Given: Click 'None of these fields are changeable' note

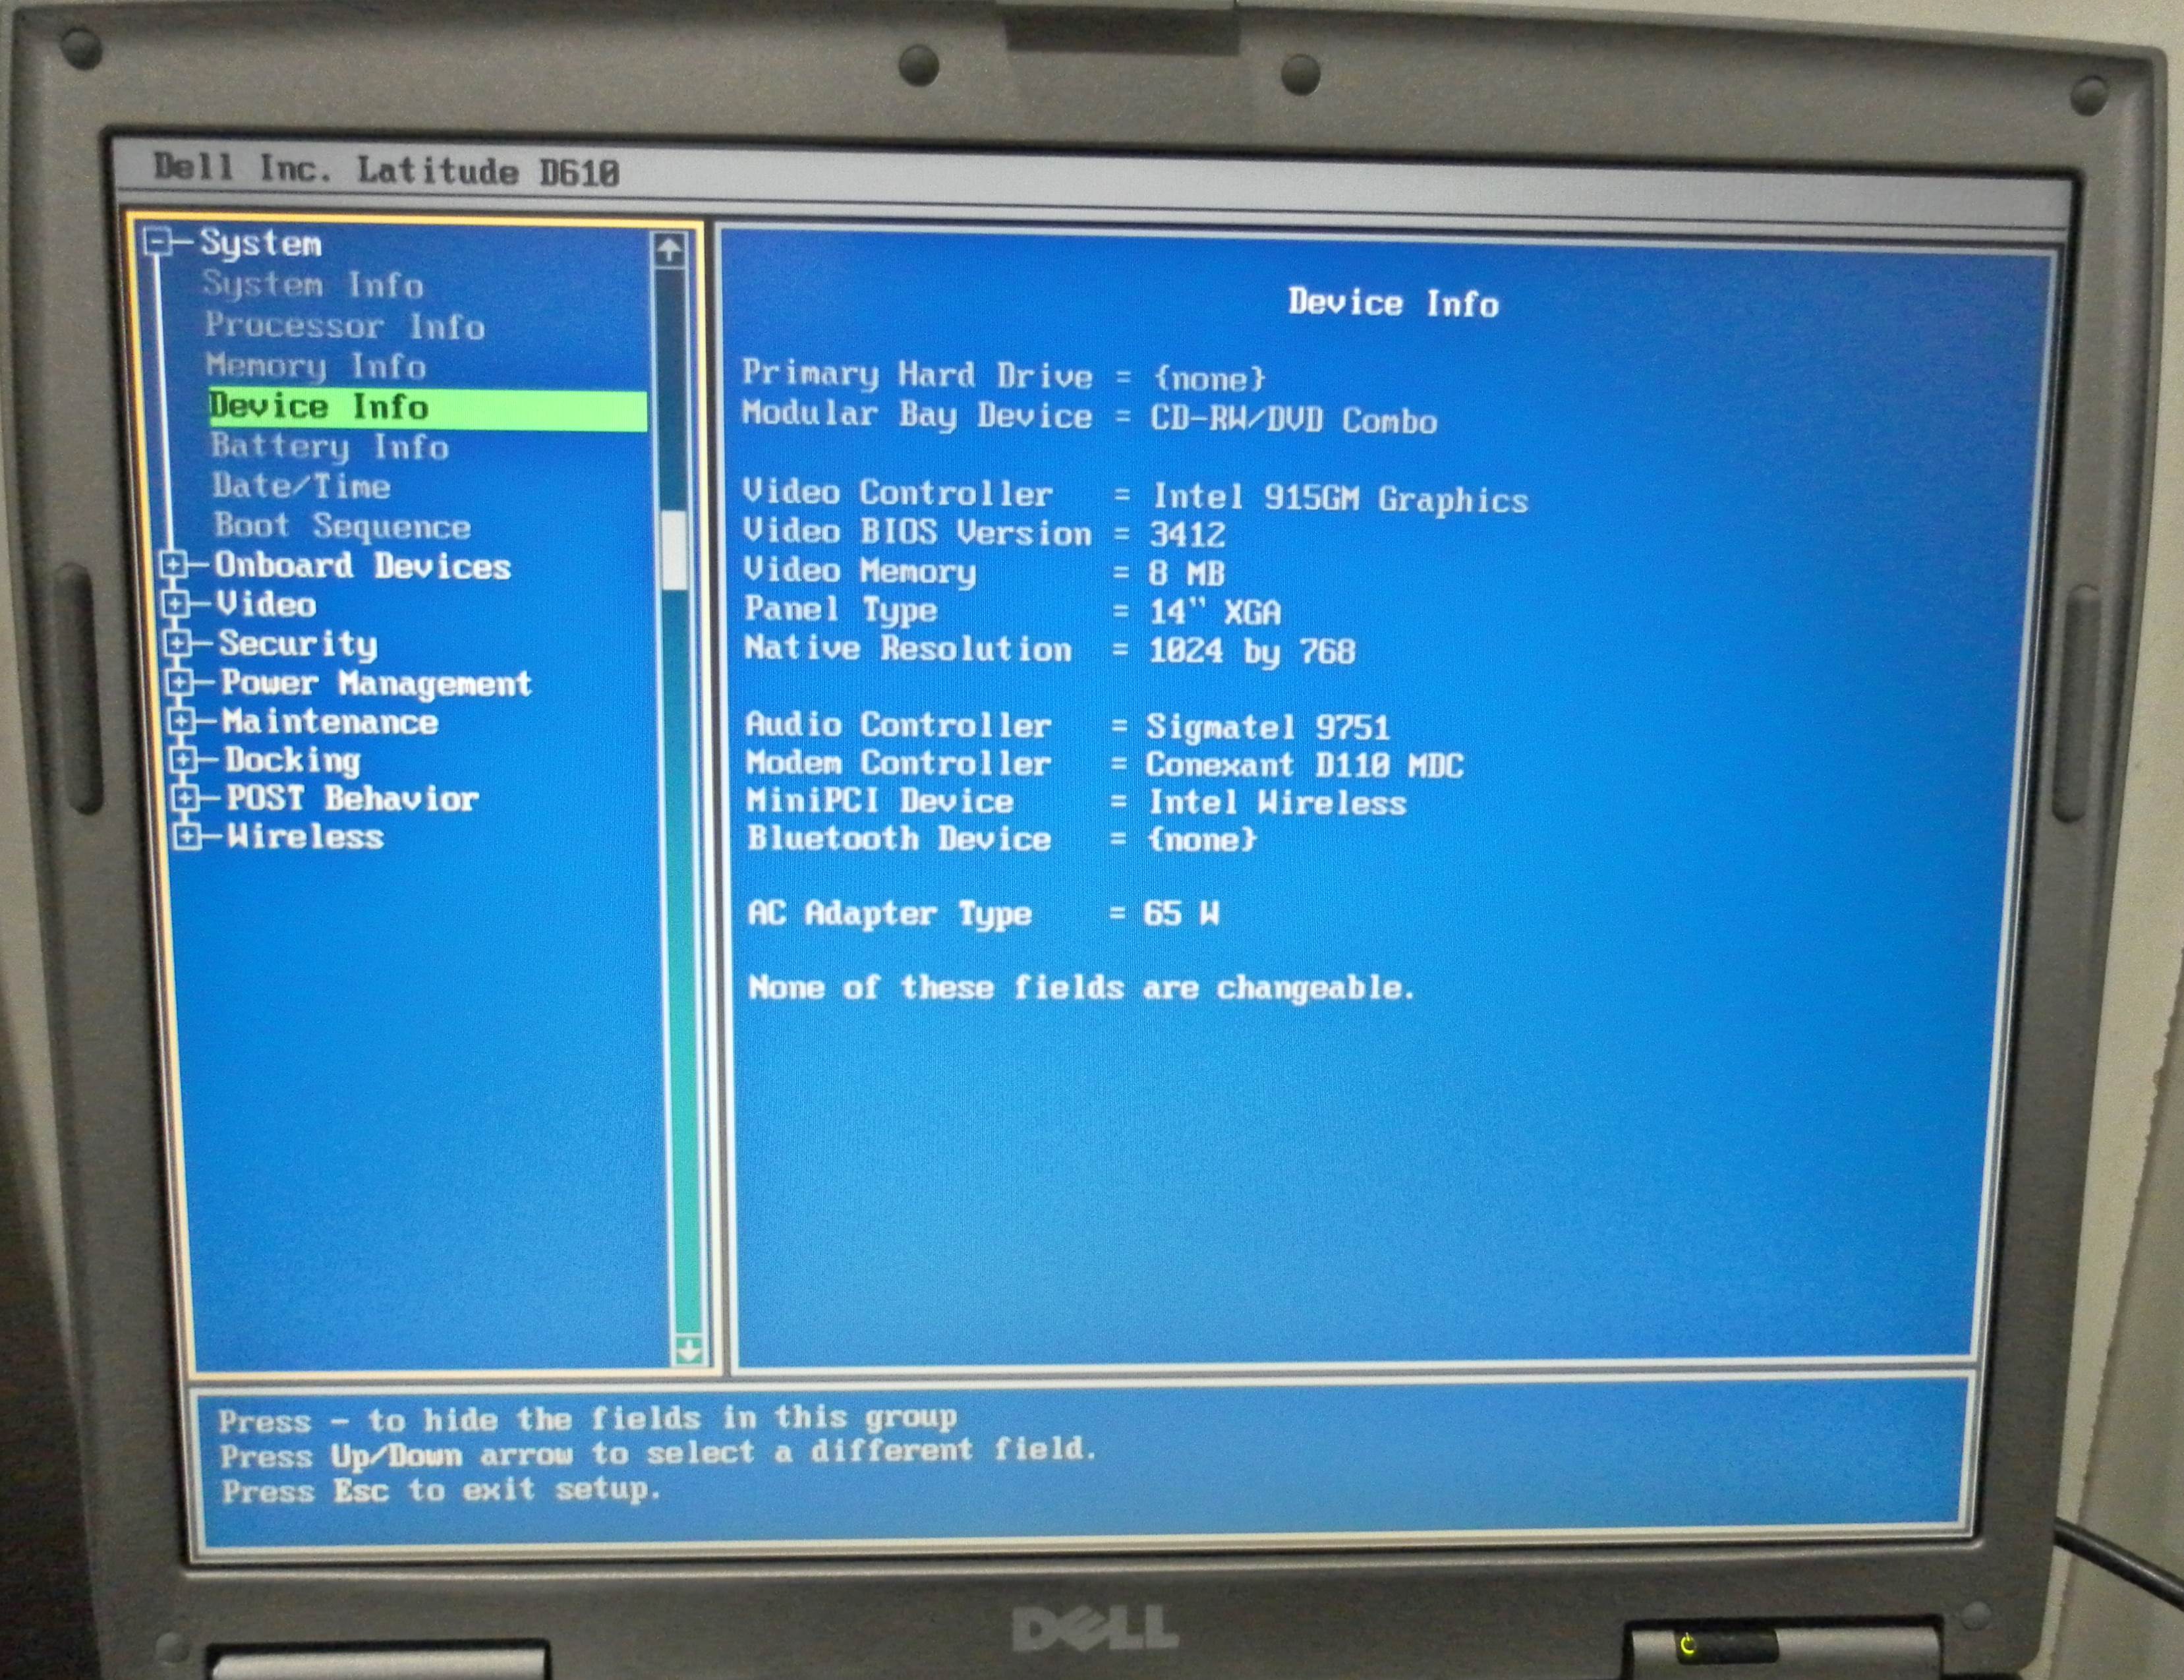Looking at the screenshot, I should [x=1082, y=988].
